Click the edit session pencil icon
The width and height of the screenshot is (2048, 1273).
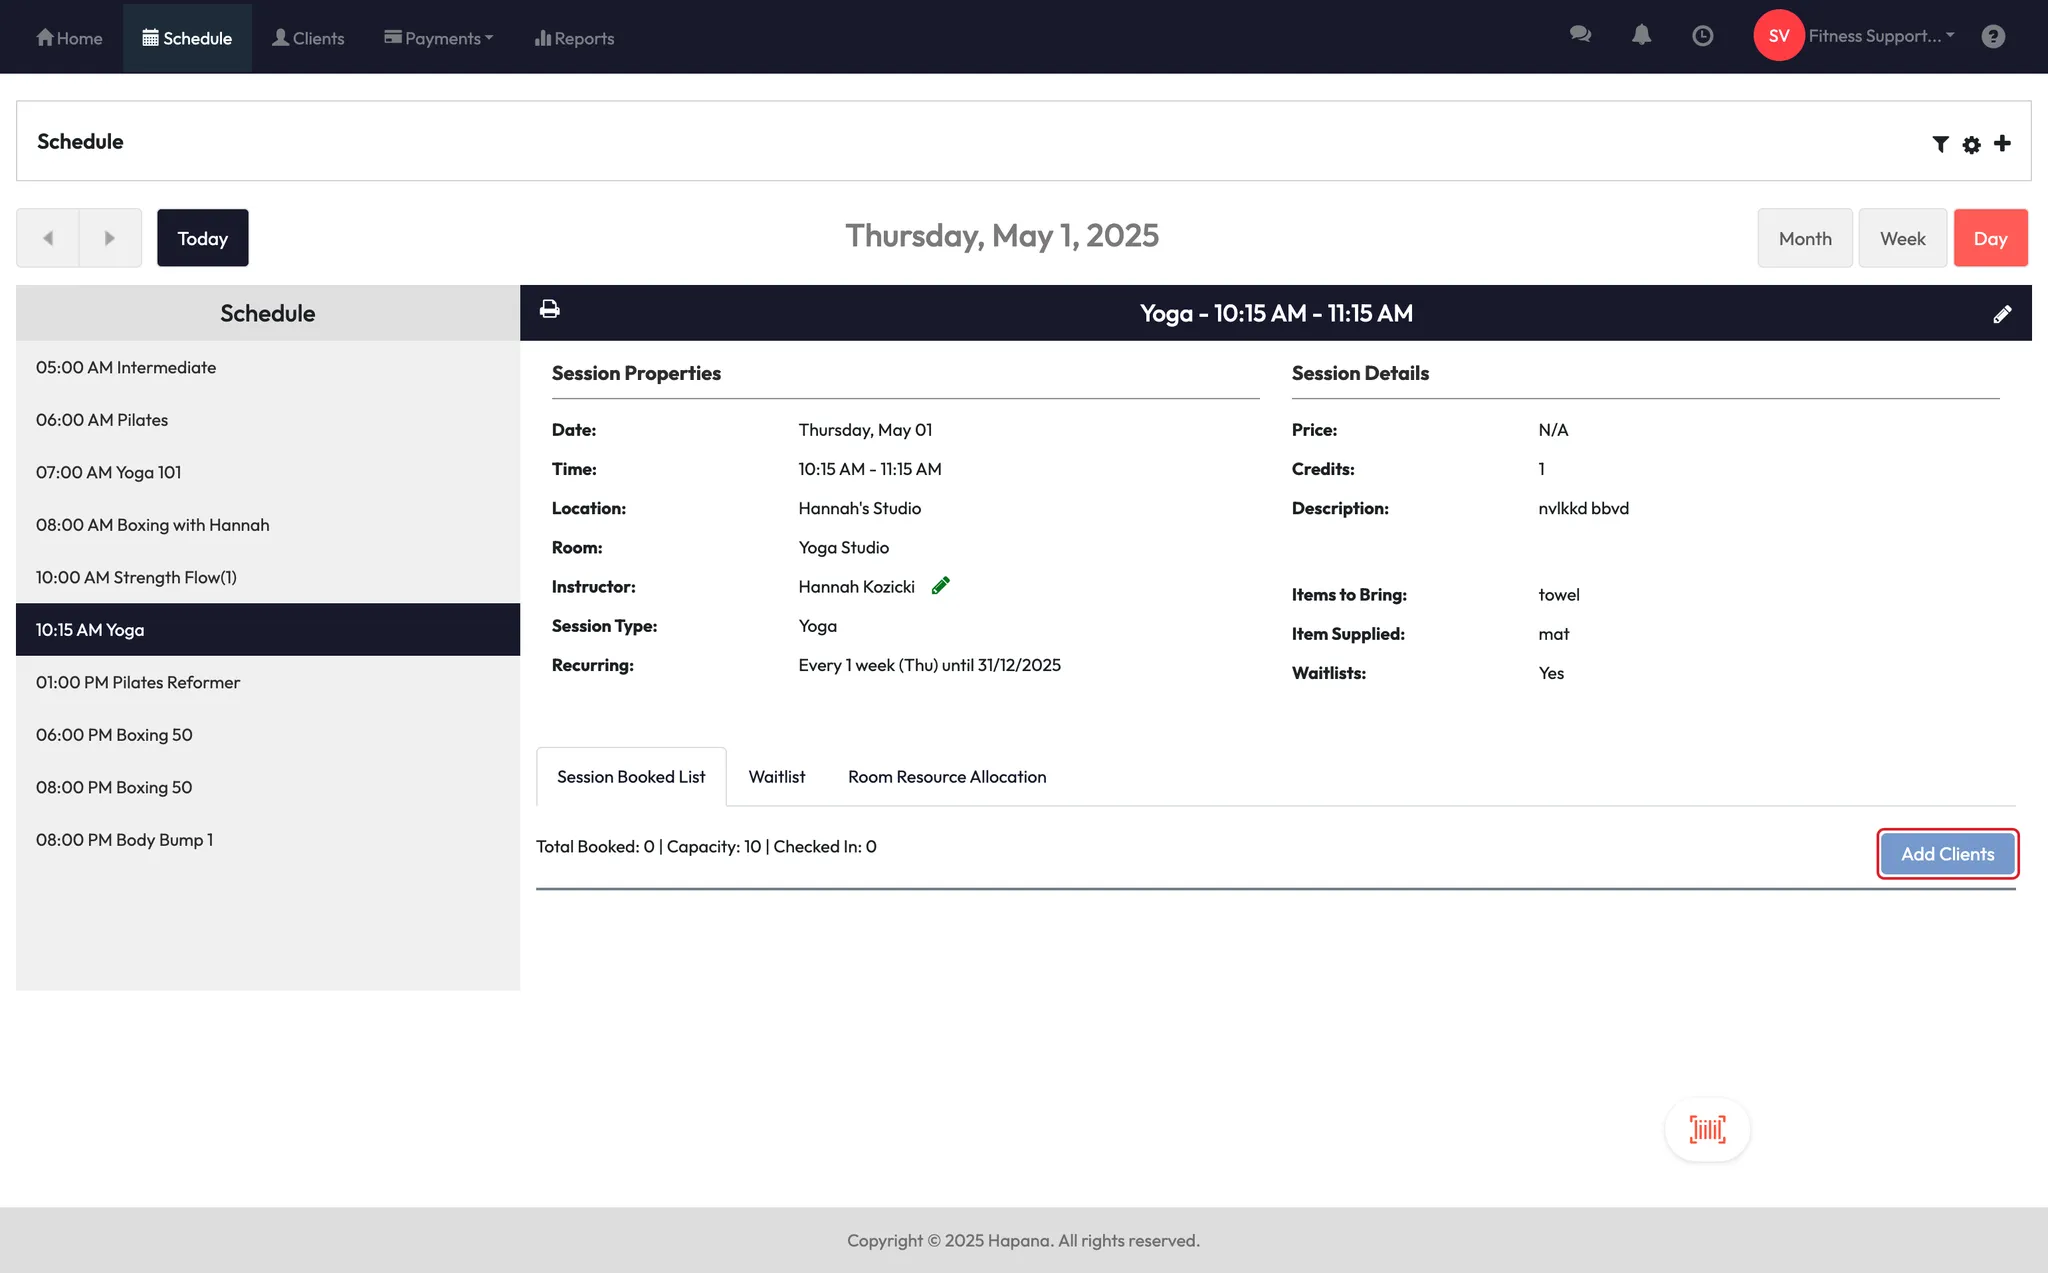tap(2002, 314)
